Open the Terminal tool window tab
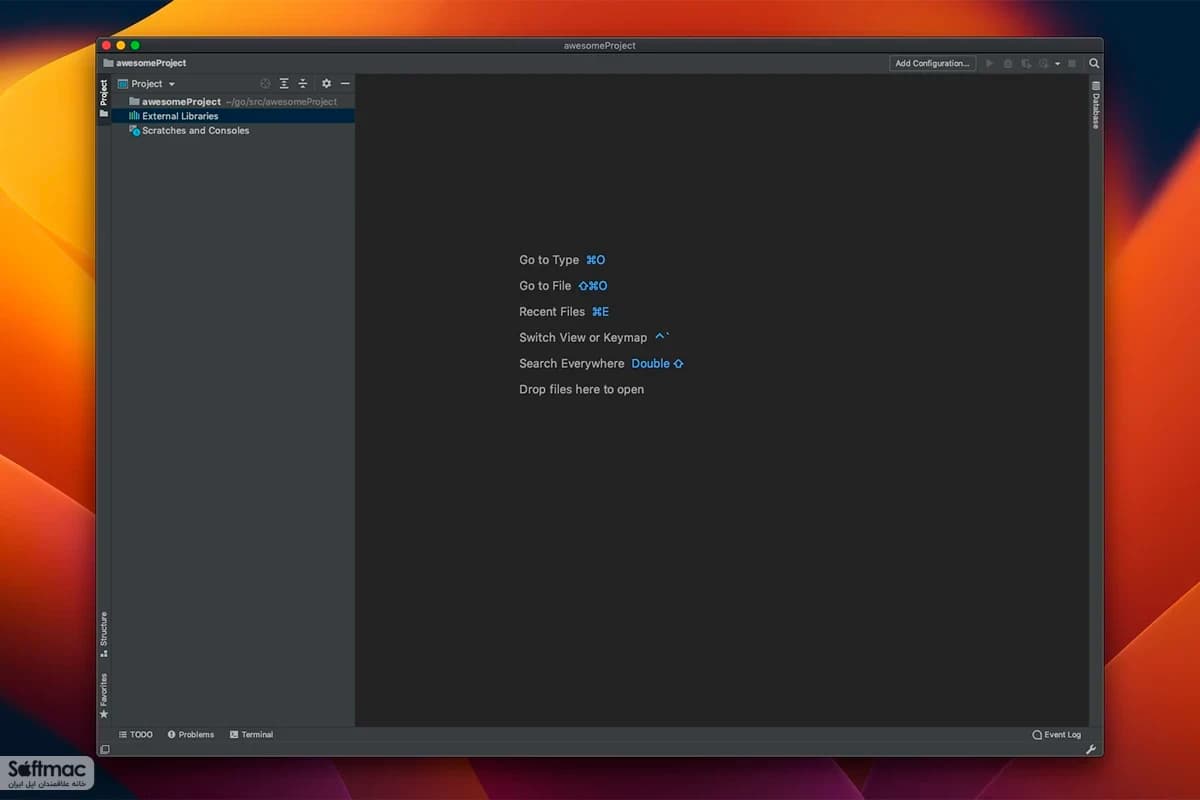 [x=251, y=735]
